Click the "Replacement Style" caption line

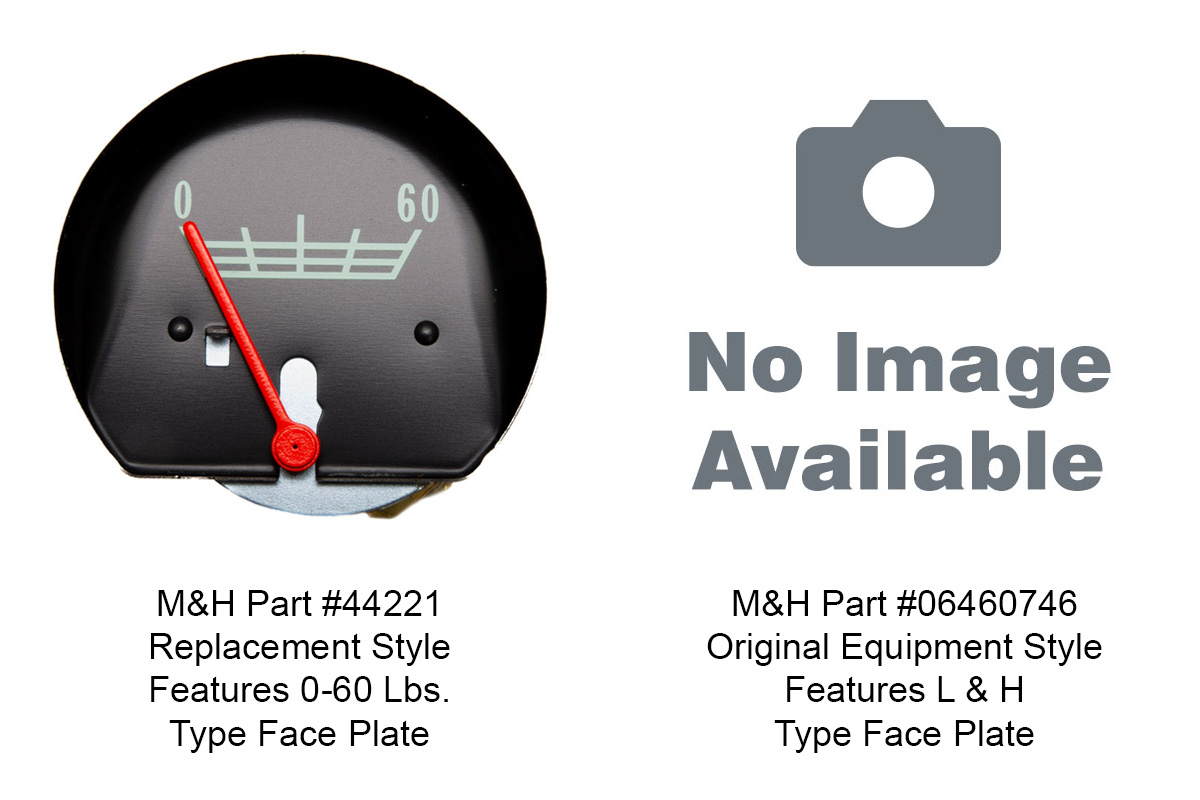pos(300,647)
